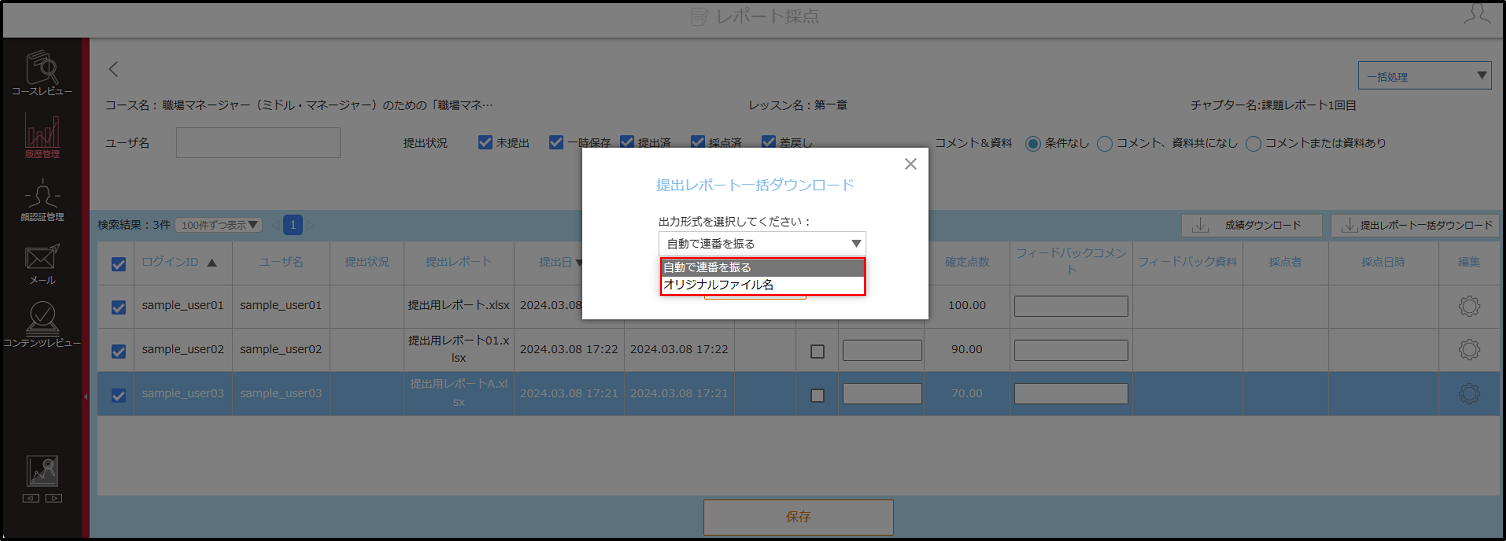Viewport: 1506px width, 541px height.
Task: Sort by 提出日 column header
Action: click(x=561, y=262)
